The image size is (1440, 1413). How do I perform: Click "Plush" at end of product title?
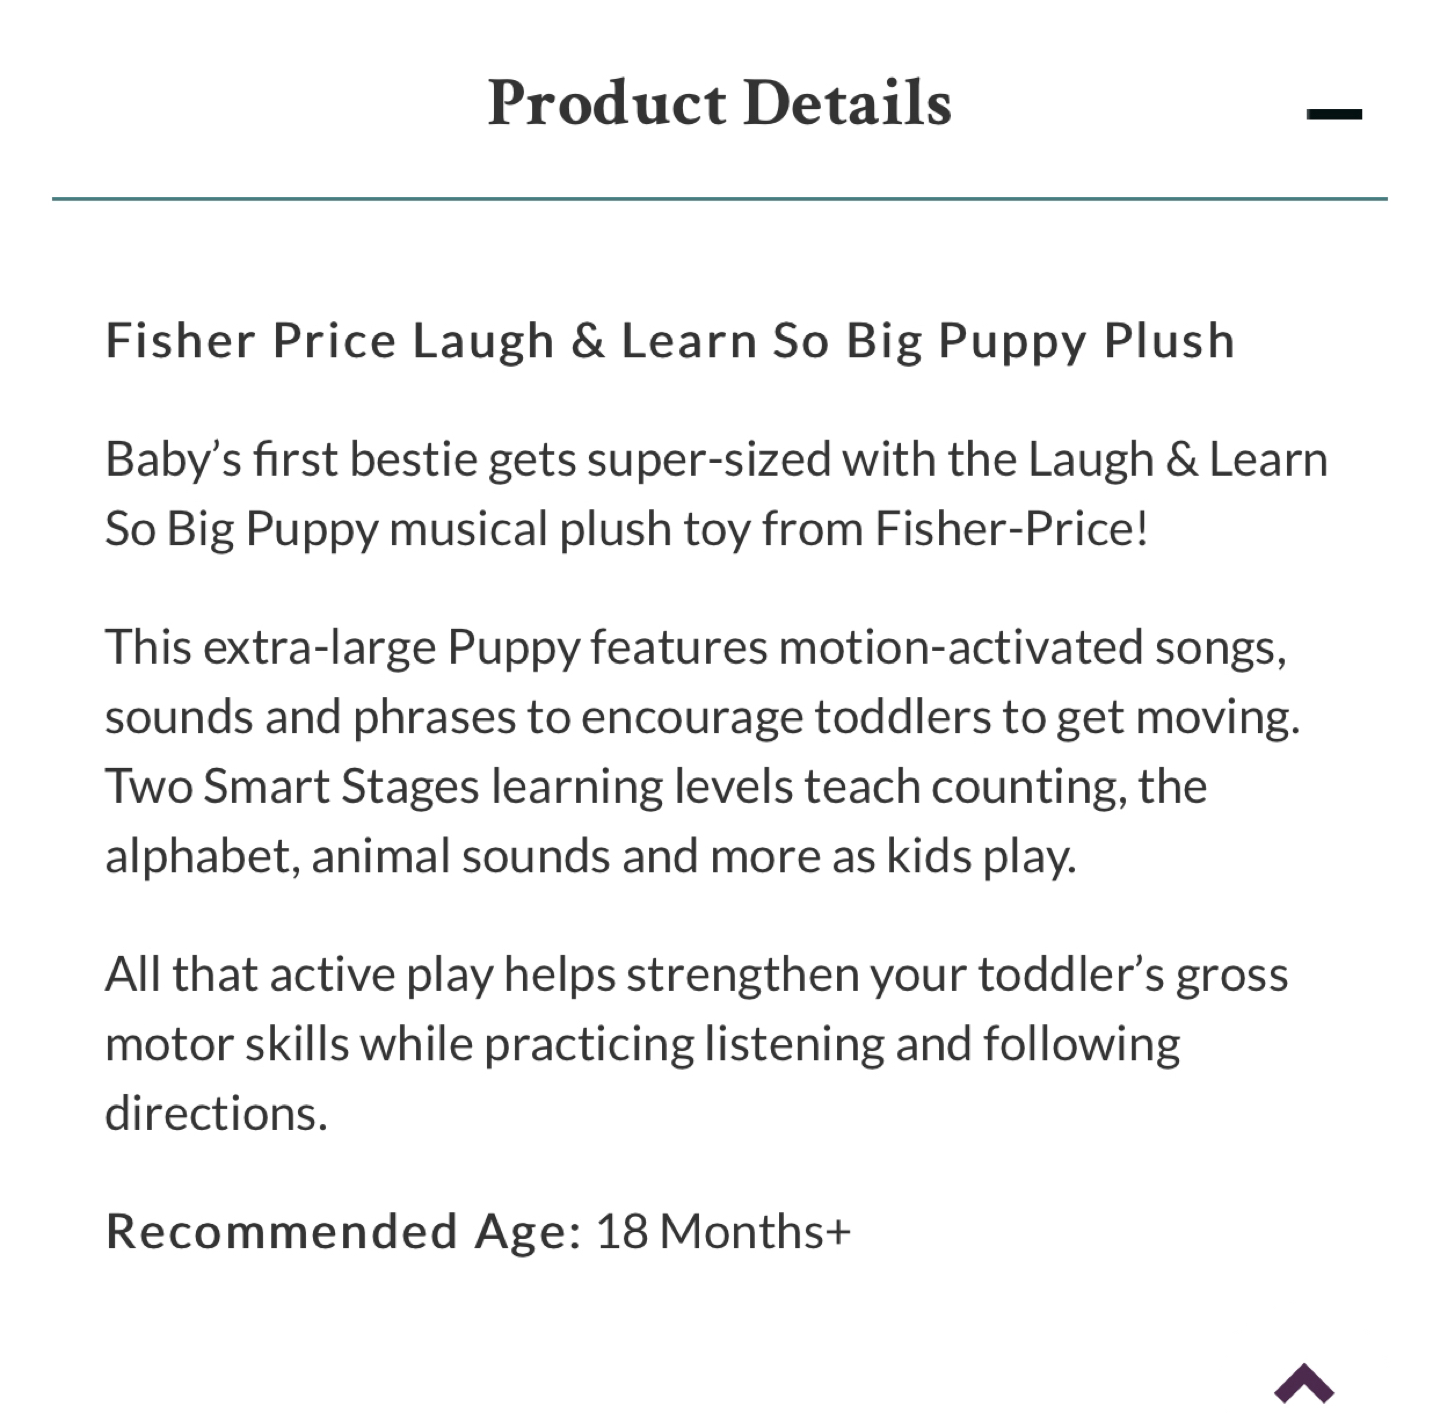[x=1169, y=341]
